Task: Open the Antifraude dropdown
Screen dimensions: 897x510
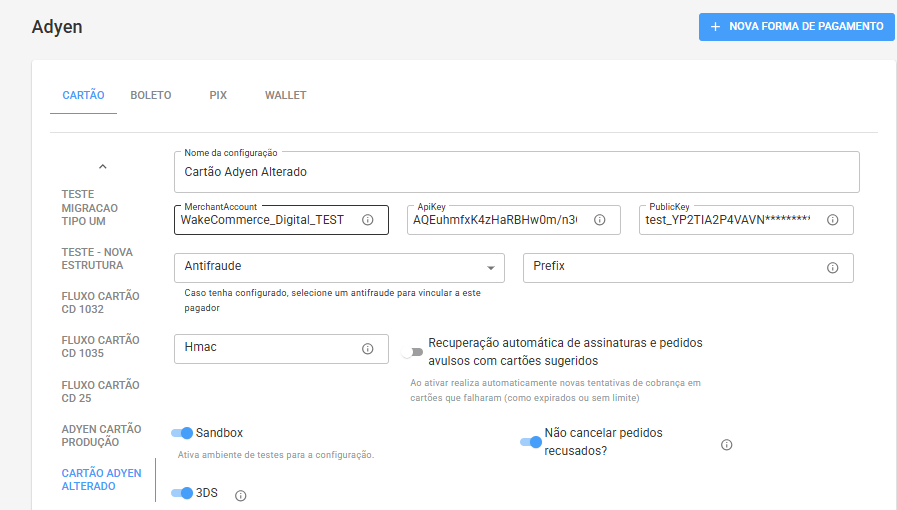Action: pyautogui.click(x=339, y=268)
